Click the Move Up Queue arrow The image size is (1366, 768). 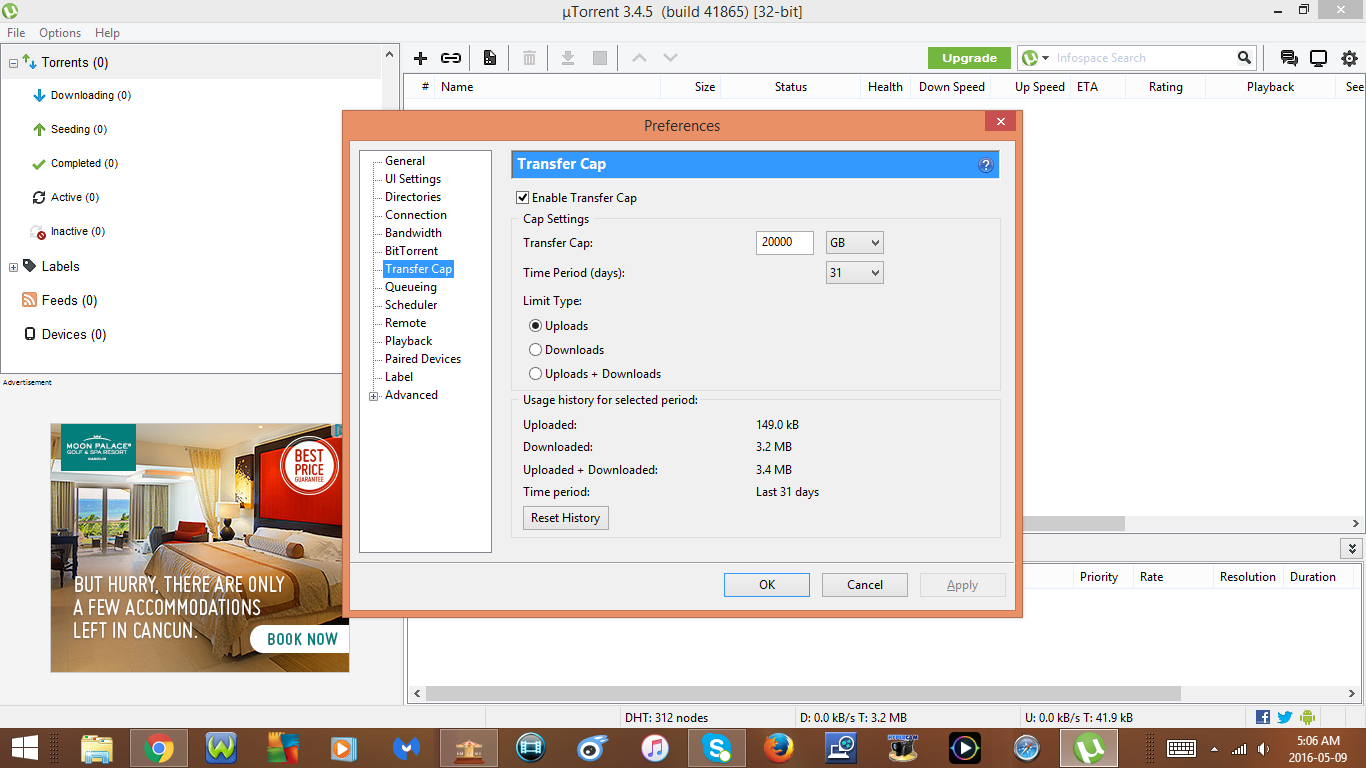[639, 58]
